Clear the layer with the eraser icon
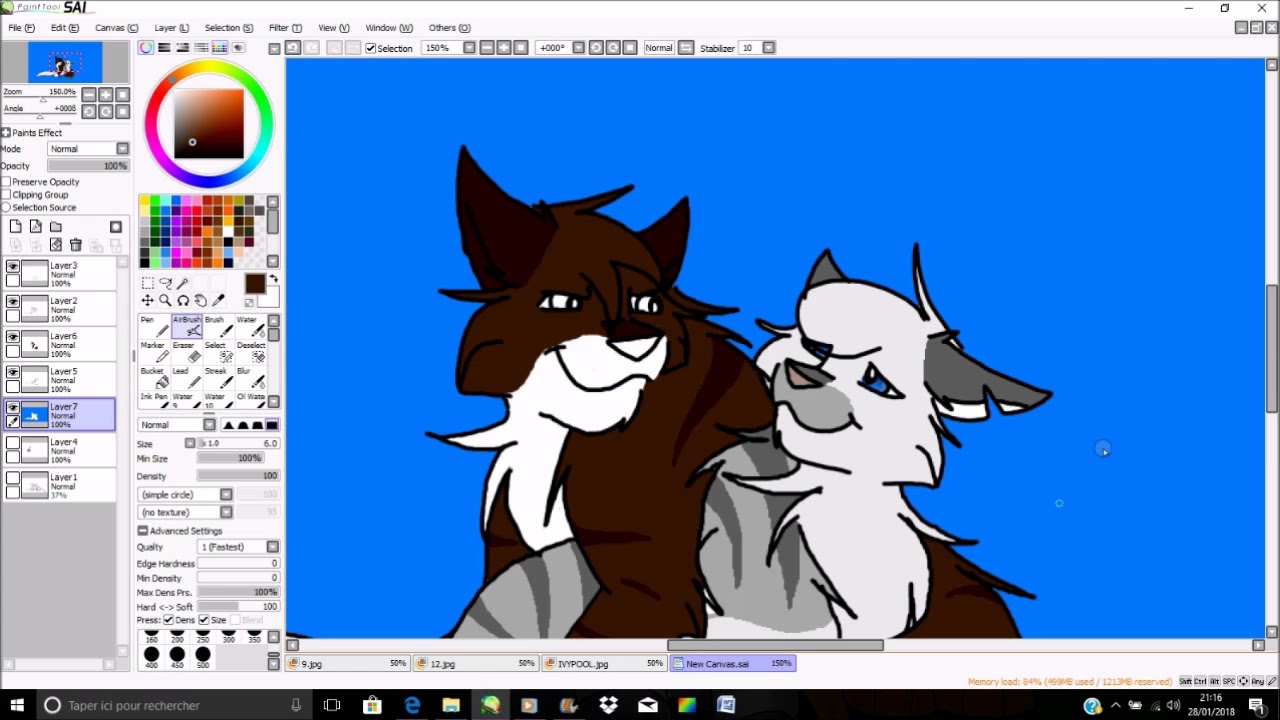1280x720 pixels. point(55,245)
